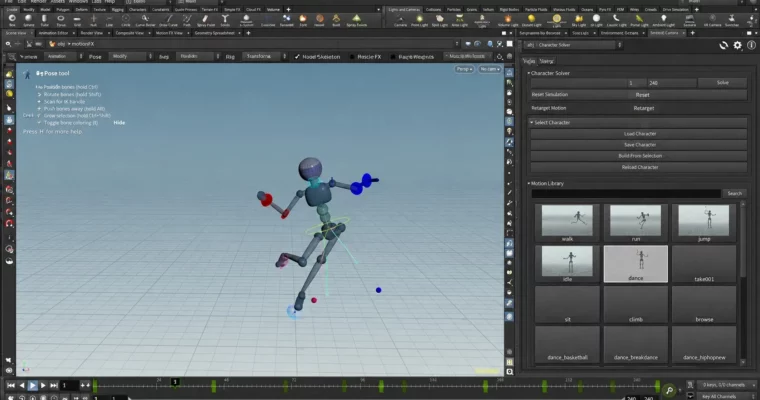Open the Persp view dropdown
760x400 pixels.
click(x=464, y=69)
